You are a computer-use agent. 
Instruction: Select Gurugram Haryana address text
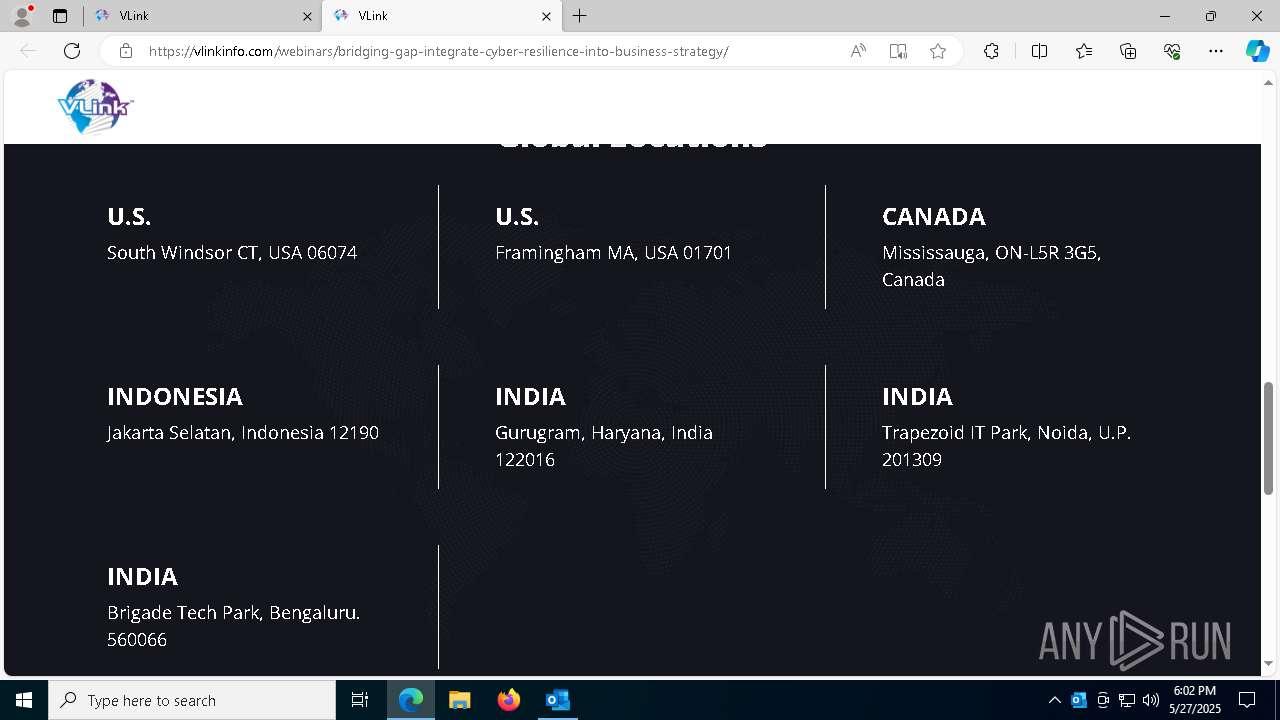click(604, 446)
